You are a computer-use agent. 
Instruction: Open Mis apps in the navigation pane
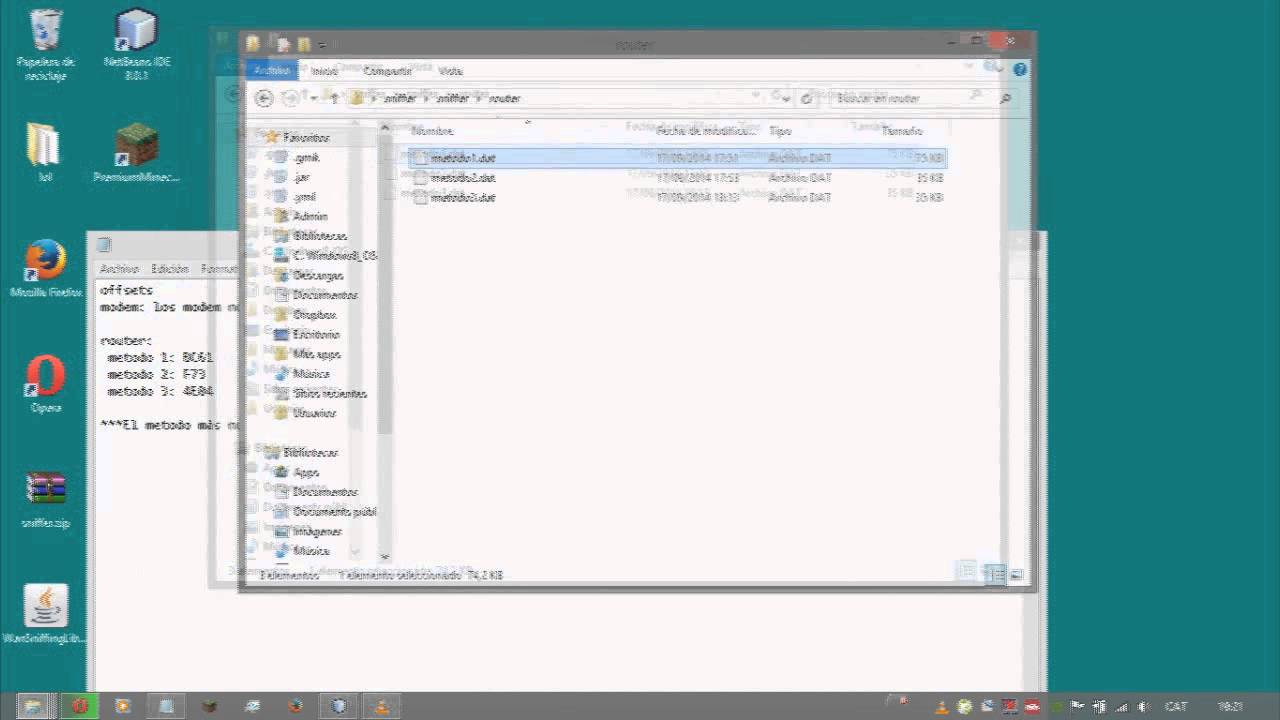tap(316, 354)
